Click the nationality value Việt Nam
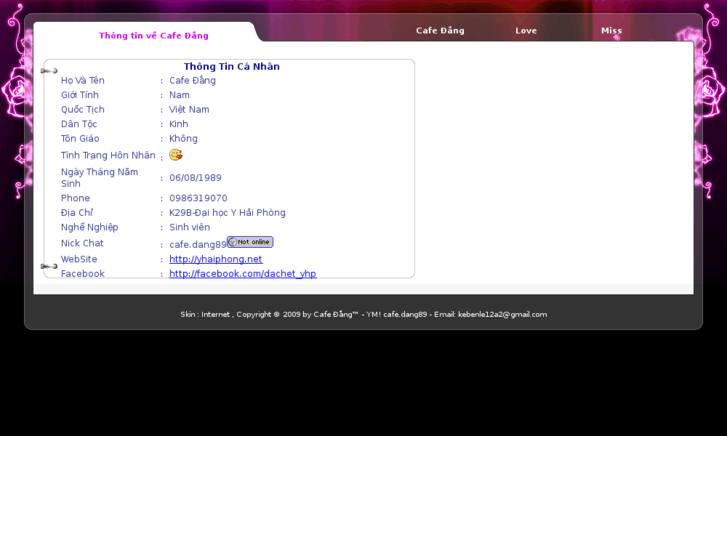The image size is (727, 545). pos(189,109)
